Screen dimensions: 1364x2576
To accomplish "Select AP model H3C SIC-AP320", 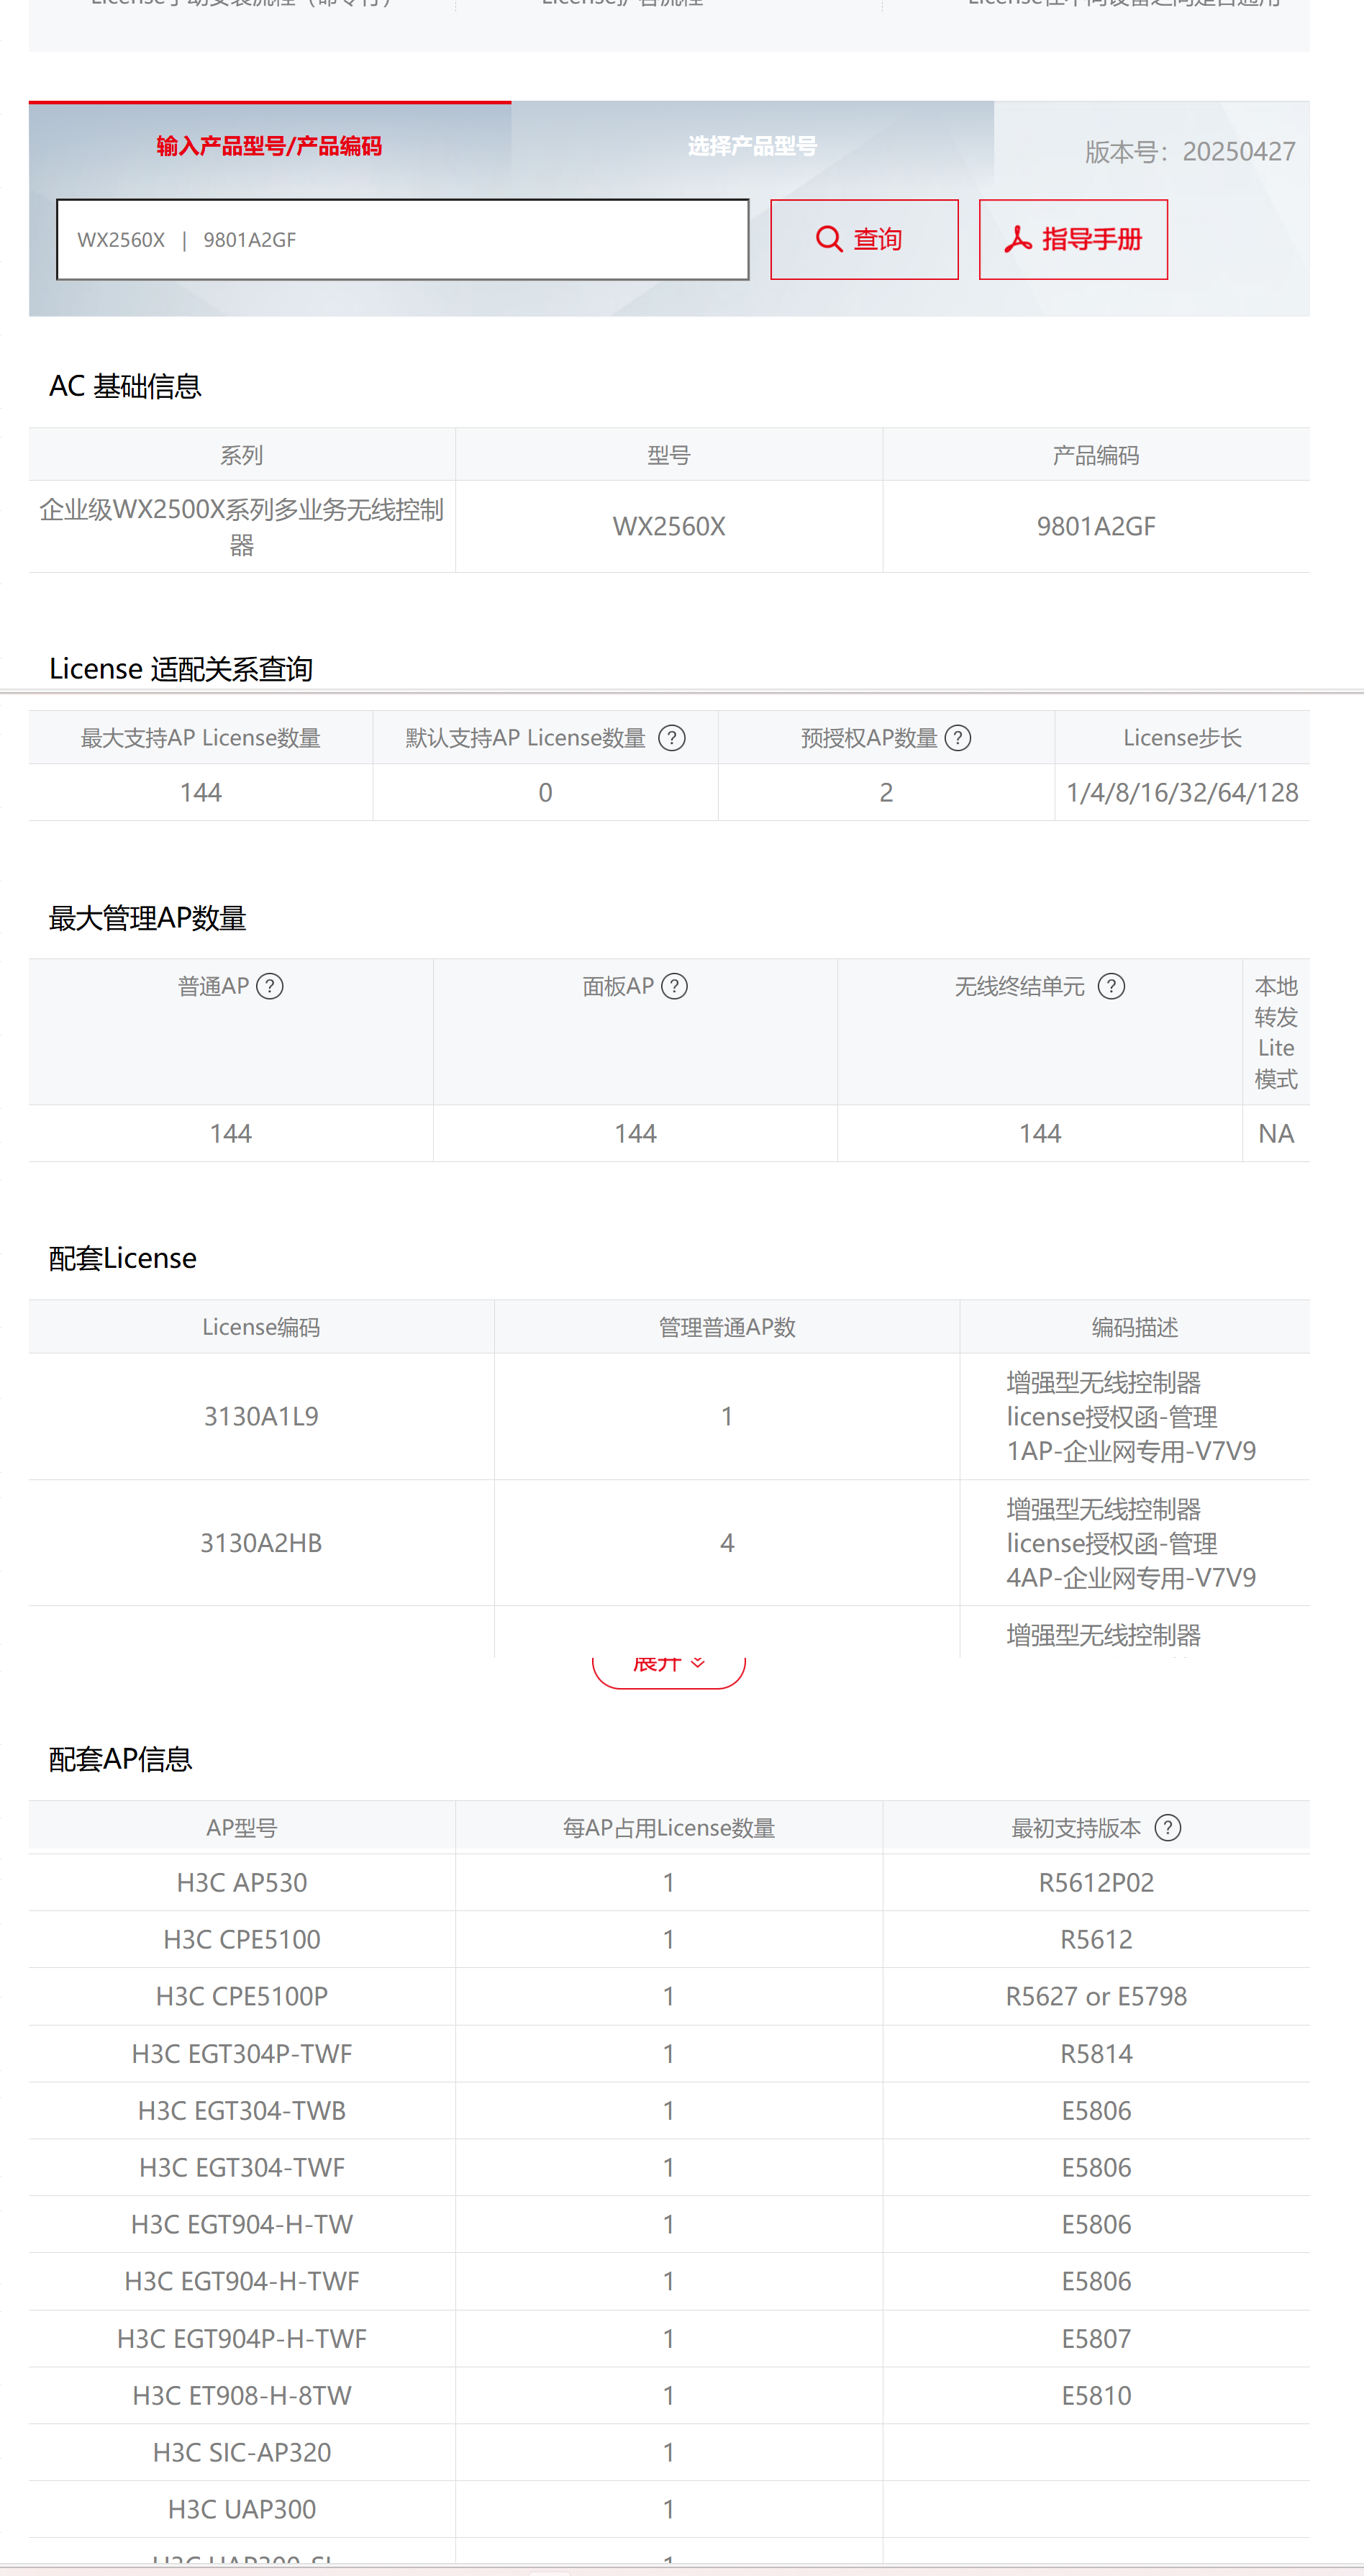I will [x=242, y=2454].
